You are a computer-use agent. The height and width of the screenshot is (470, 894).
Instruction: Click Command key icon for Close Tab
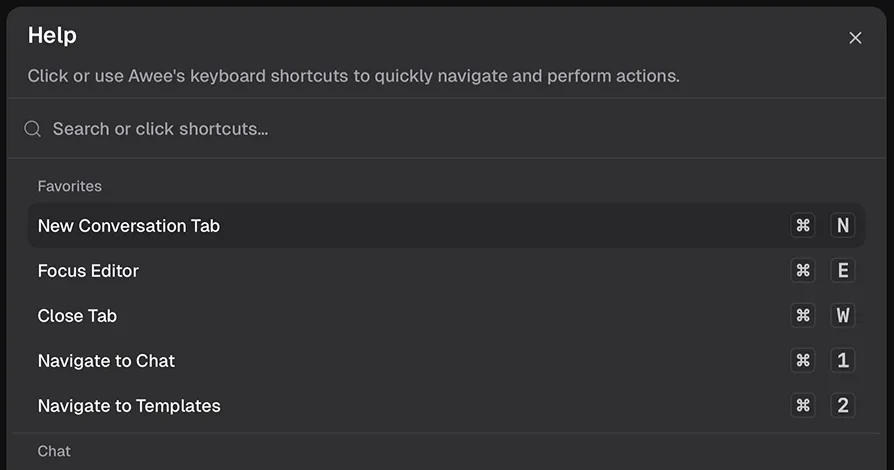point(803,316)
